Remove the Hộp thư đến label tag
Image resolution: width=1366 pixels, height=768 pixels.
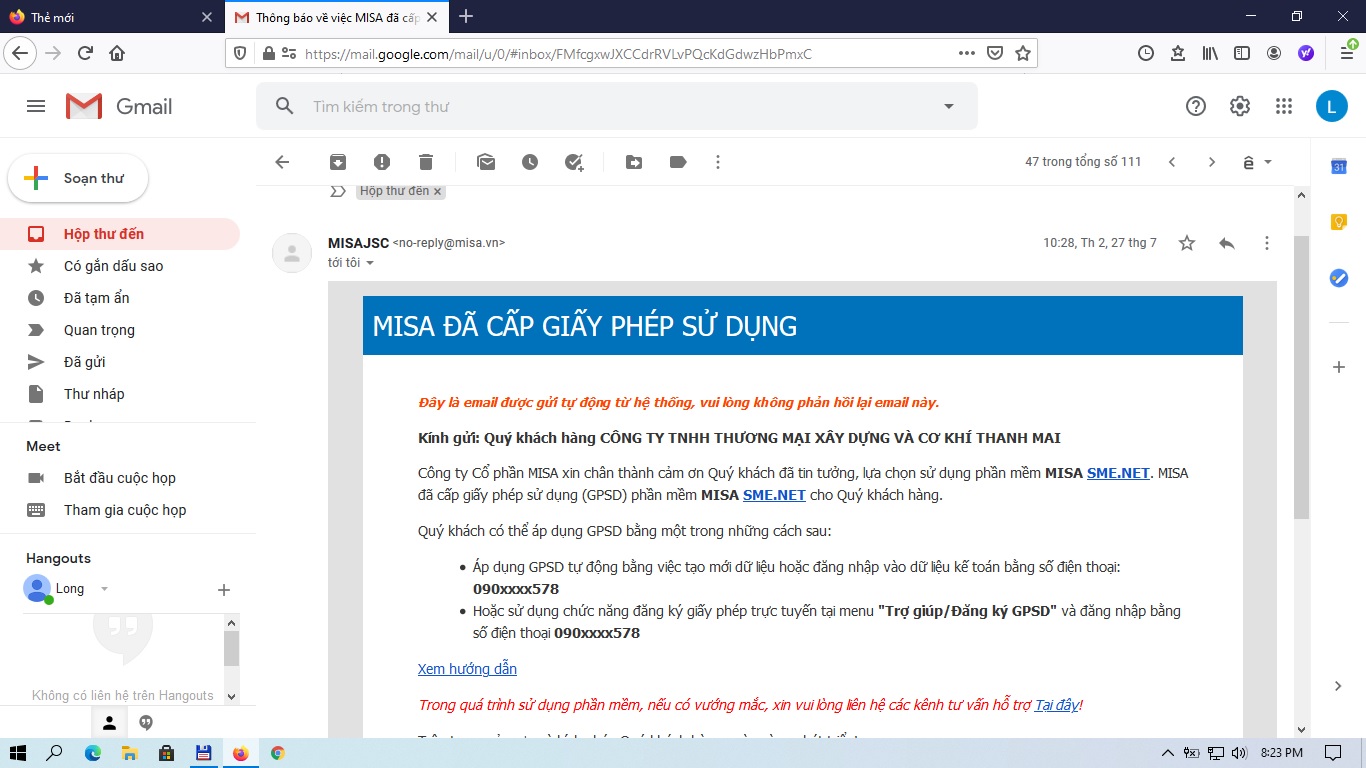tap(437, 191)
